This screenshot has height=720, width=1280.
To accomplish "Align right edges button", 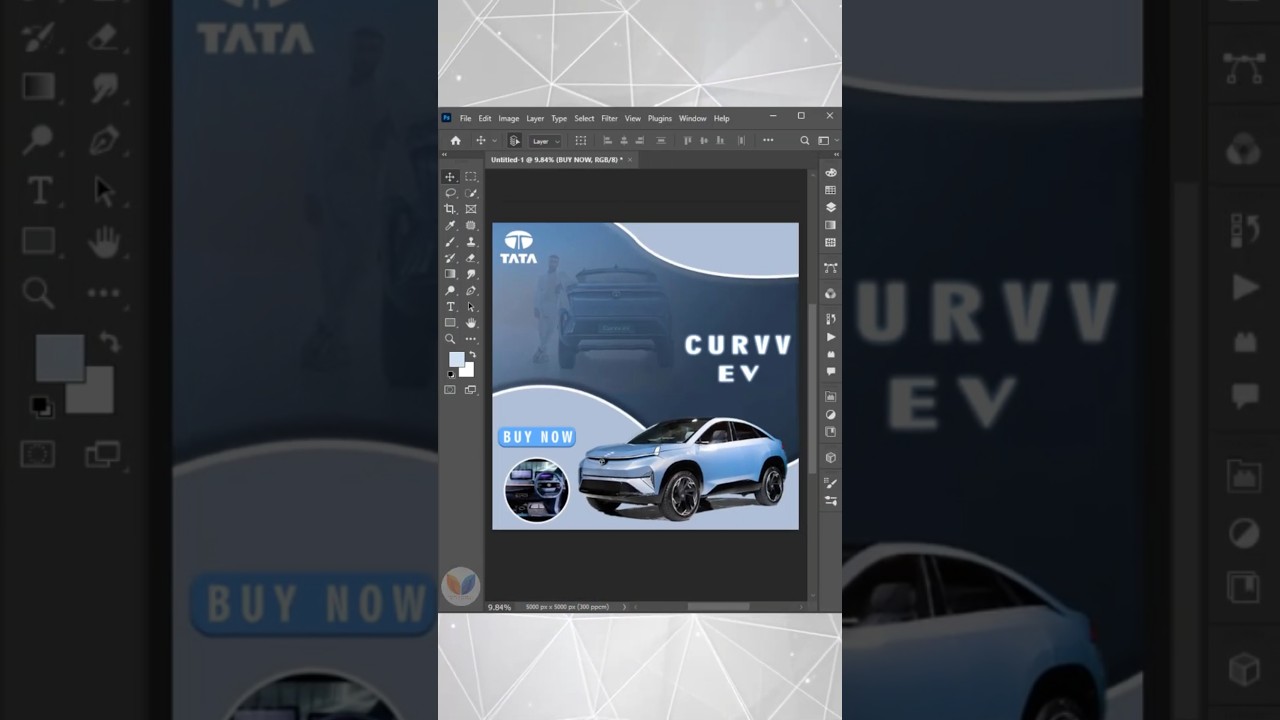I will click(x=640, y=140).
